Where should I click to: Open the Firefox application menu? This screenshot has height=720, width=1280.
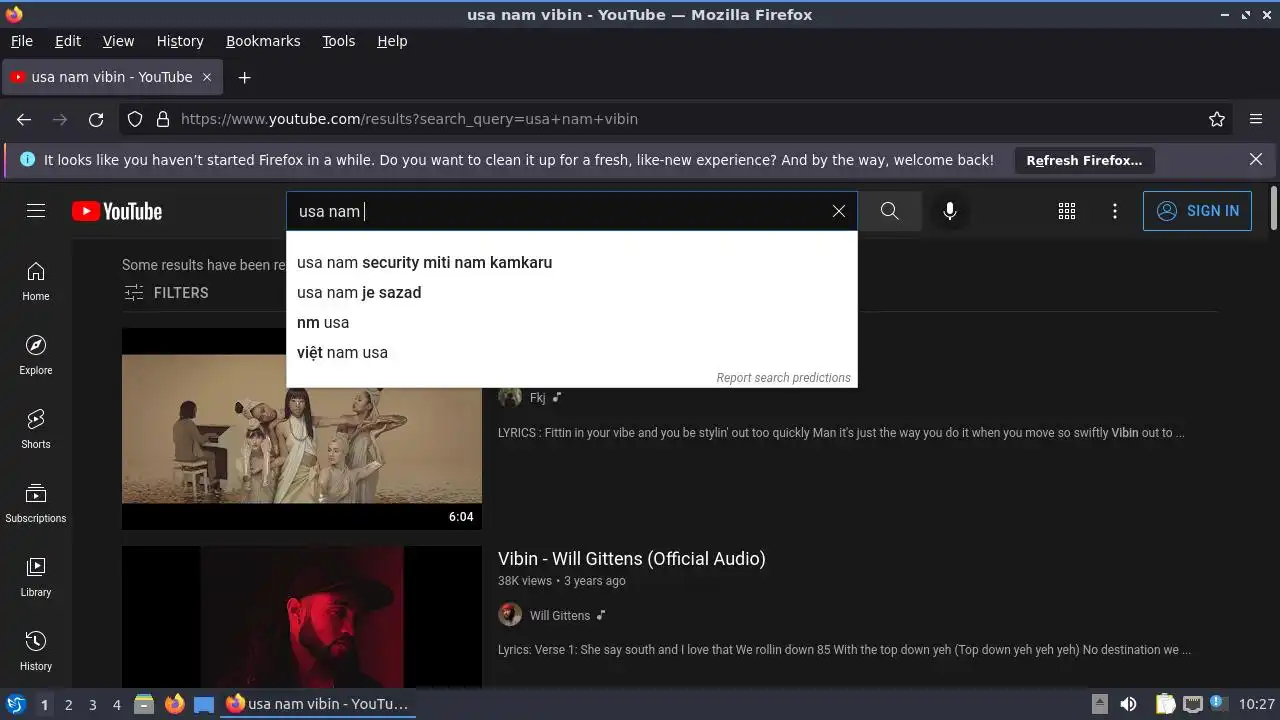point(1256,119)
